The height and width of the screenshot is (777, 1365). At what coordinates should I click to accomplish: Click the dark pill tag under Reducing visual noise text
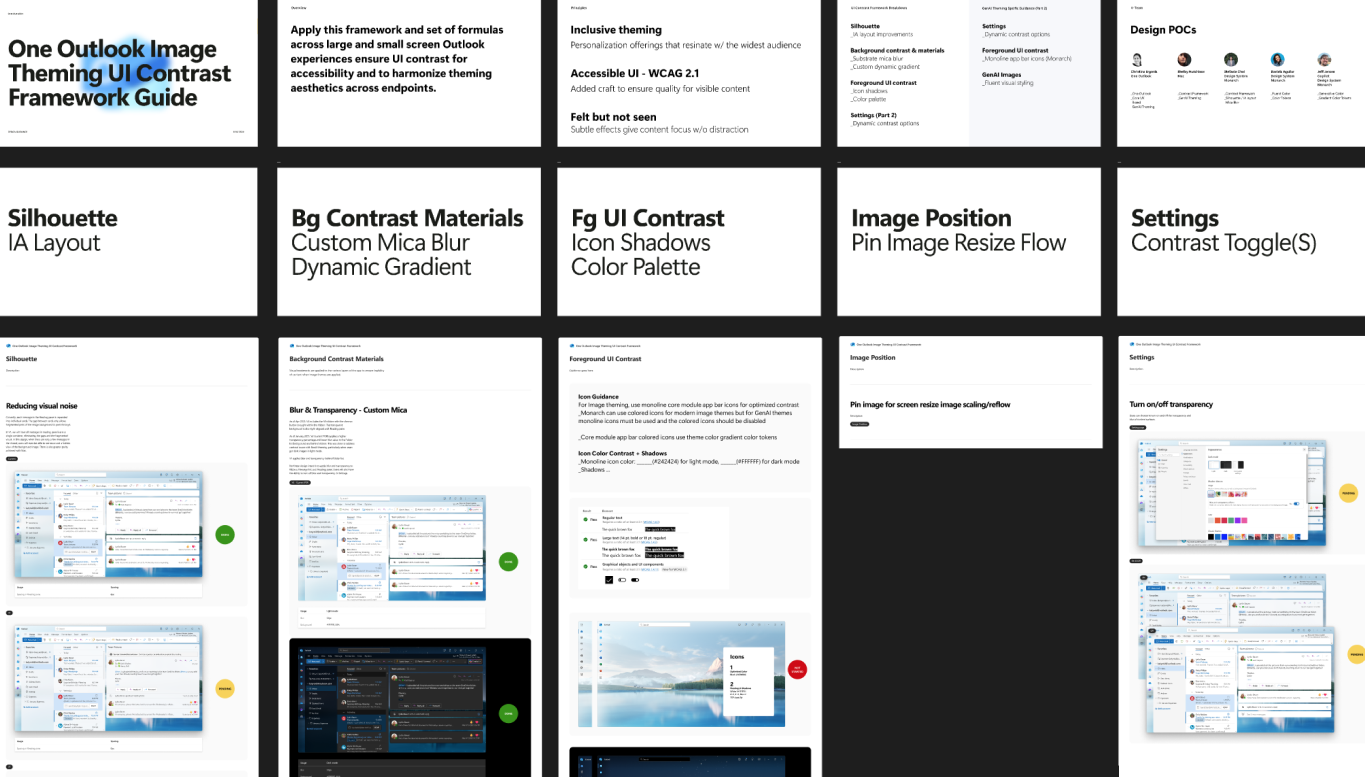[x=13, y=458]
